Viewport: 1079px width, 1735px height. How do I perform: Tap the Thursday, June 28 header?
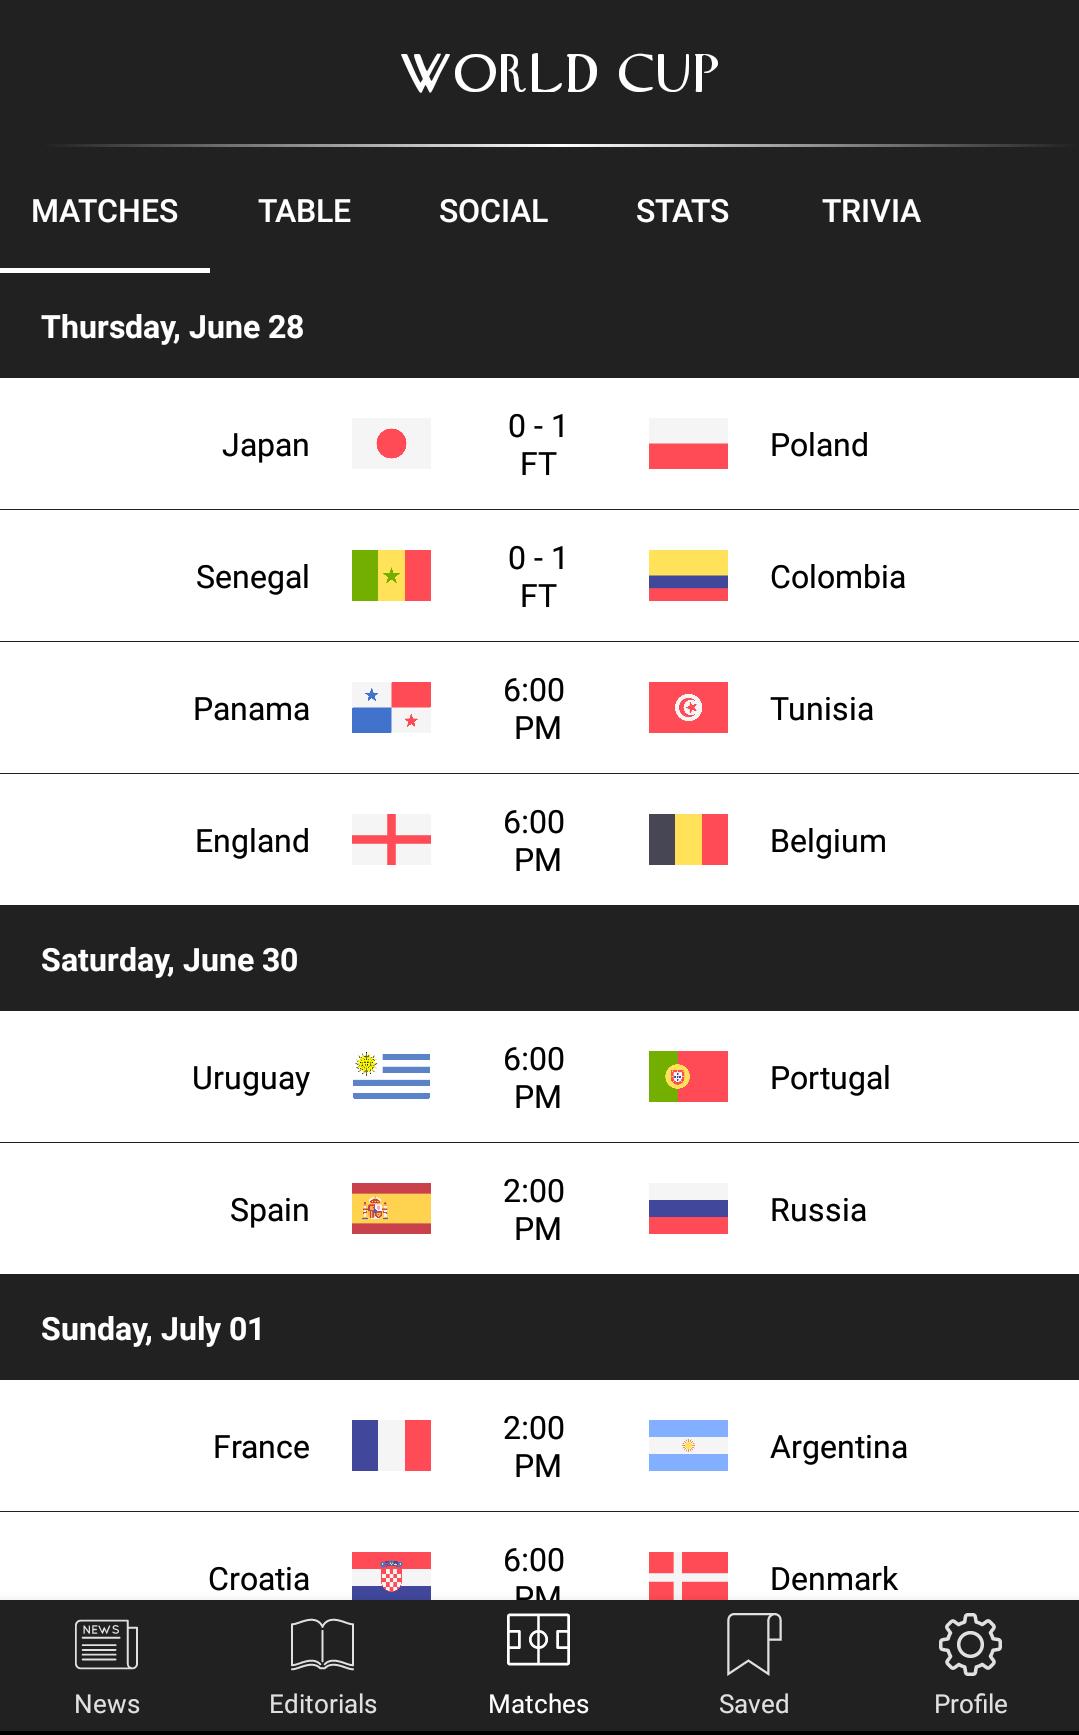[172, 327]
